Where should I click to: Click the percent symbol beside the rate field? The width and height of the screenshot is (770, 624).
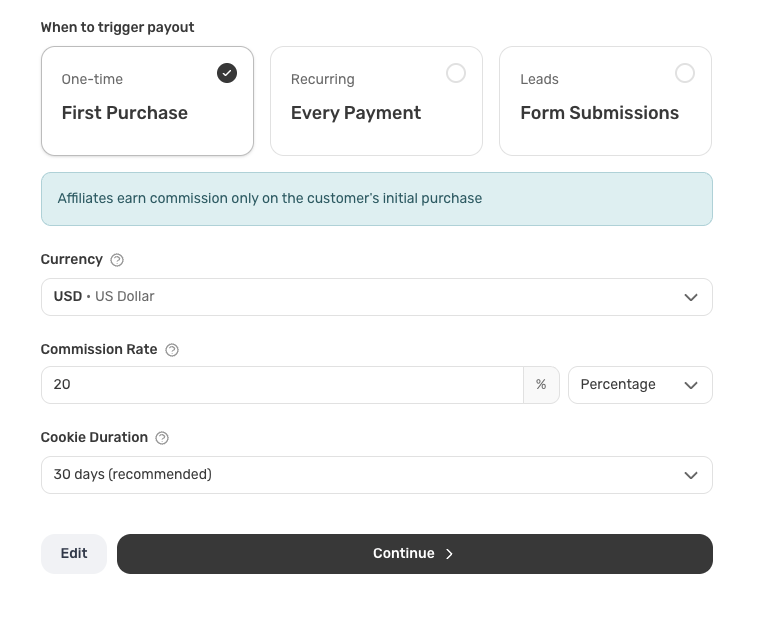tap(541, 385)
